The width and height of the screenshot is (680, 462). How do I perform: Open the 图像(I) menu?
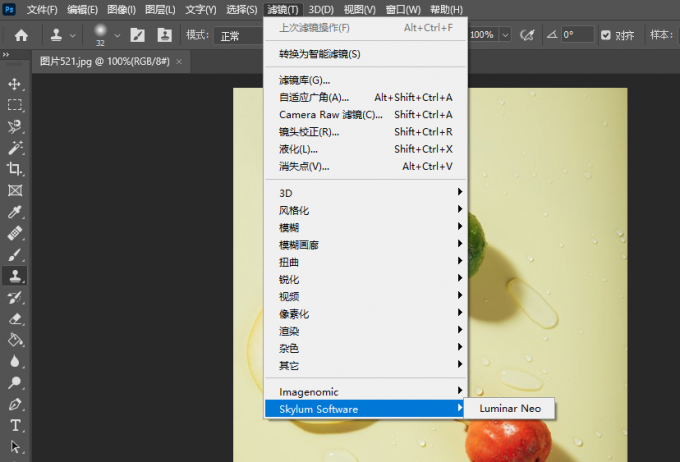point(121,10)
